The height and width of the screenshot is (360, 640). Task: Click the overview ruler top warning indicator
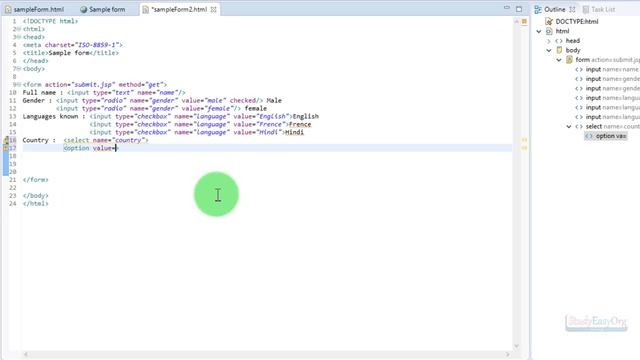pos(524,21)
